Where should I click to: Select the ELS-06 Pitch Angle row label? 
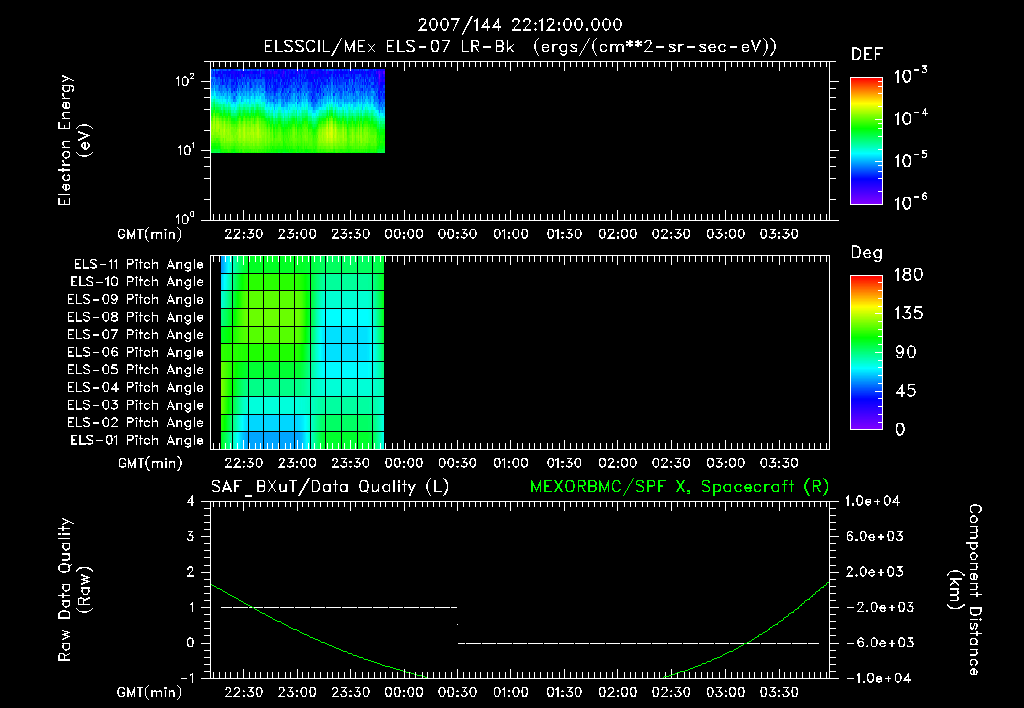135,353
